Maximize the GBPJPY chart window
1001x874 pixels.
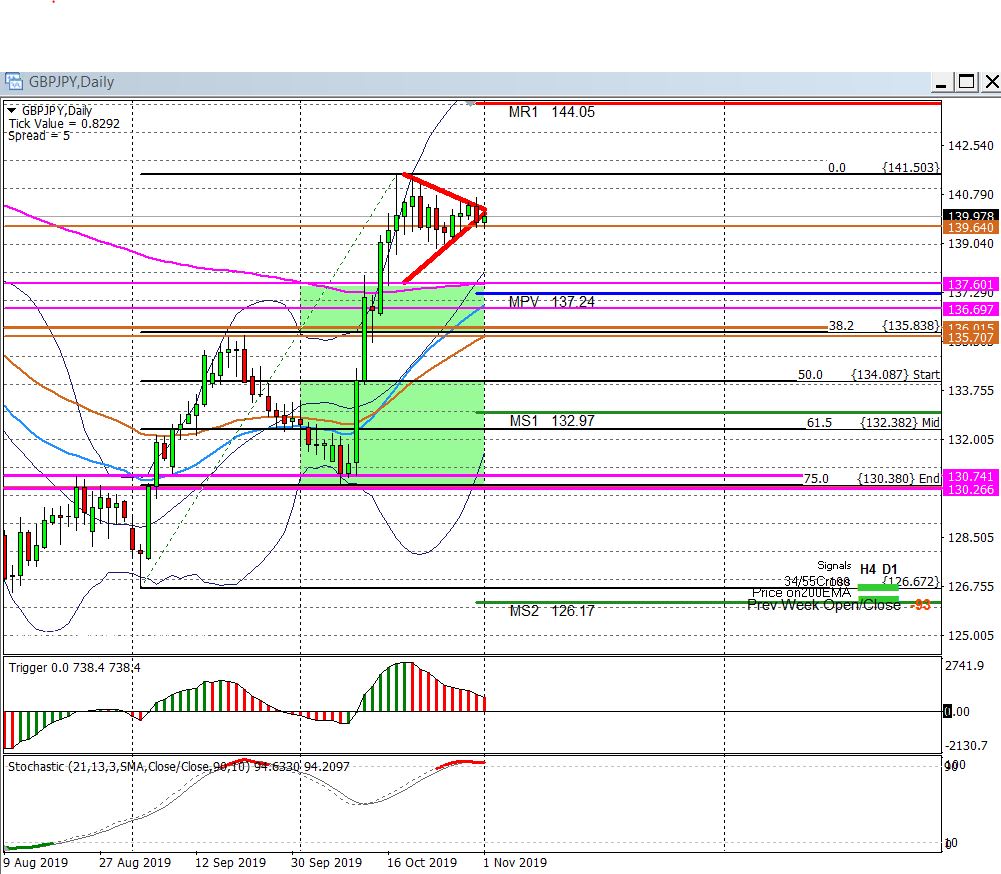(966, 82)
